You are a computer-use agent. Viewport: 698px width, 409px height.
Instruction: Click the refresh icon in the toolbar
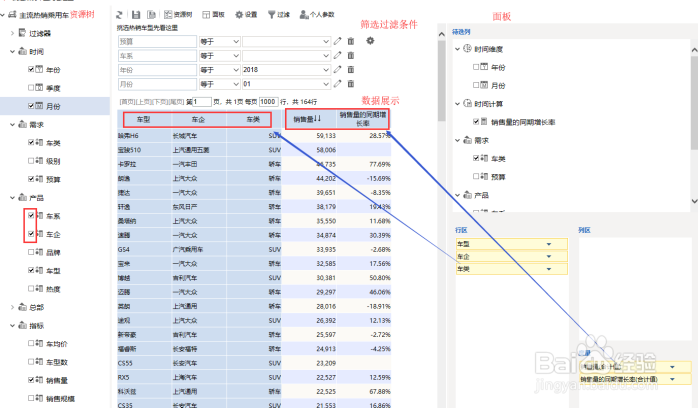tap(119, 15)
